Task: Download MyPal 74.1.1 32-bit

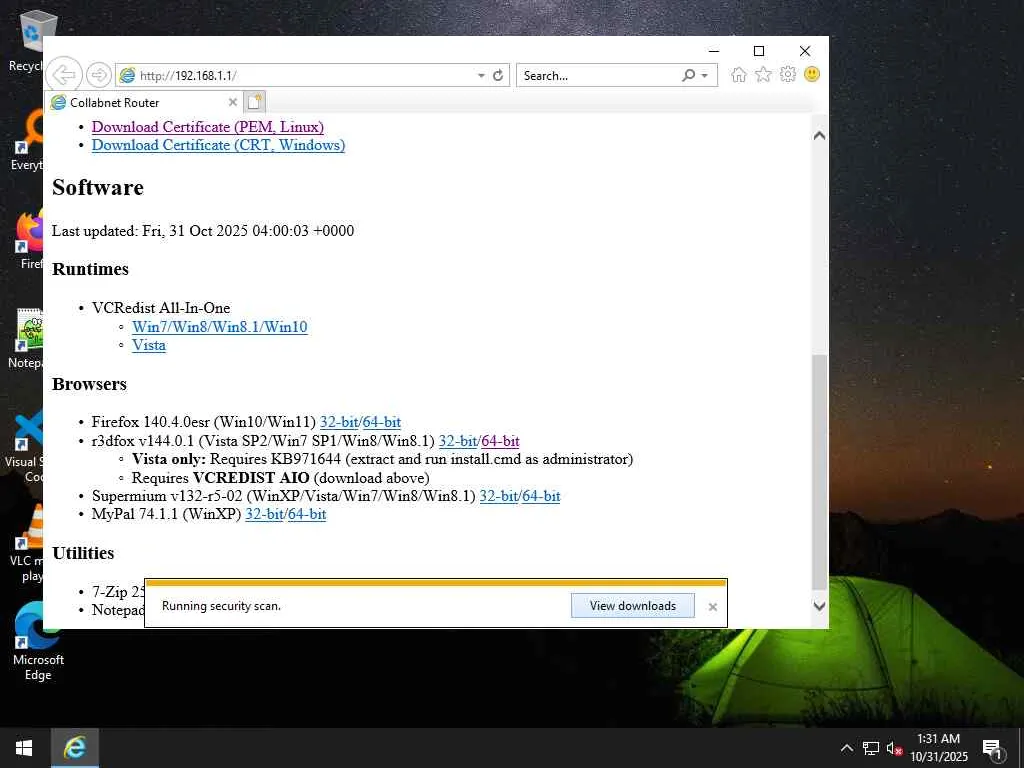Action: [x=264, y=514]
